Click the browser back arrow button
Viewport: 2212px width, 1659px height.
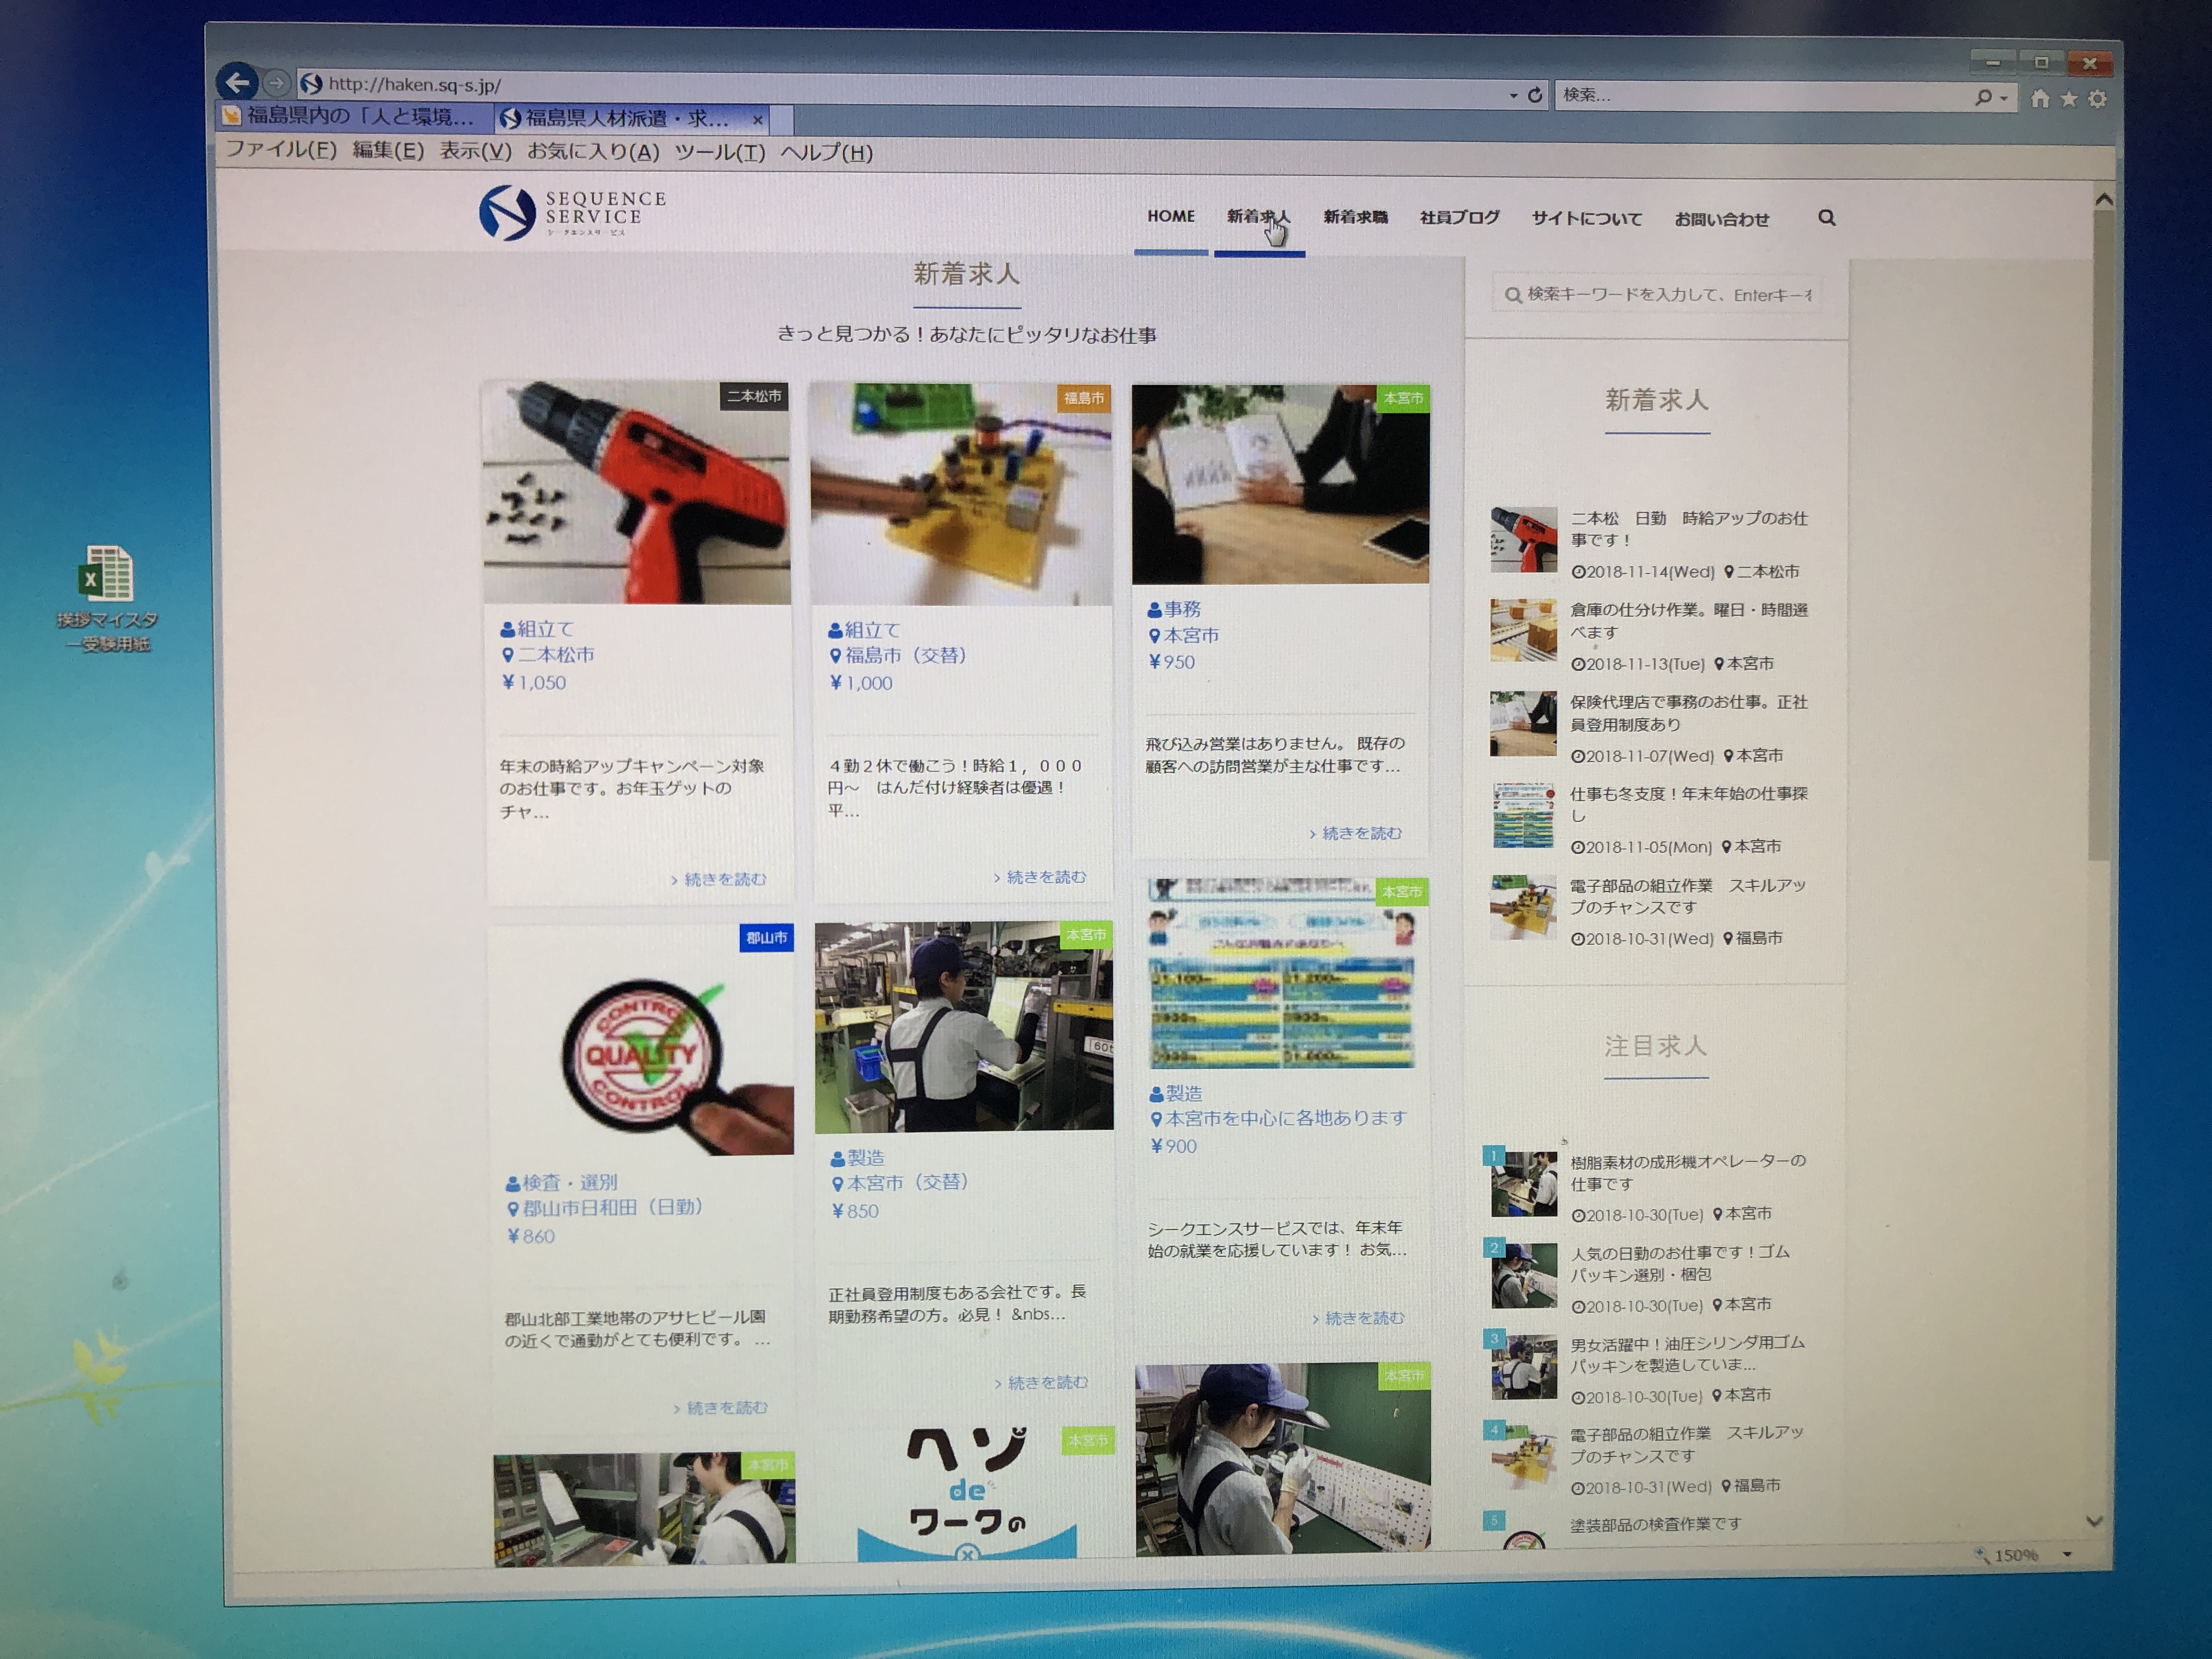click(238, 82)
